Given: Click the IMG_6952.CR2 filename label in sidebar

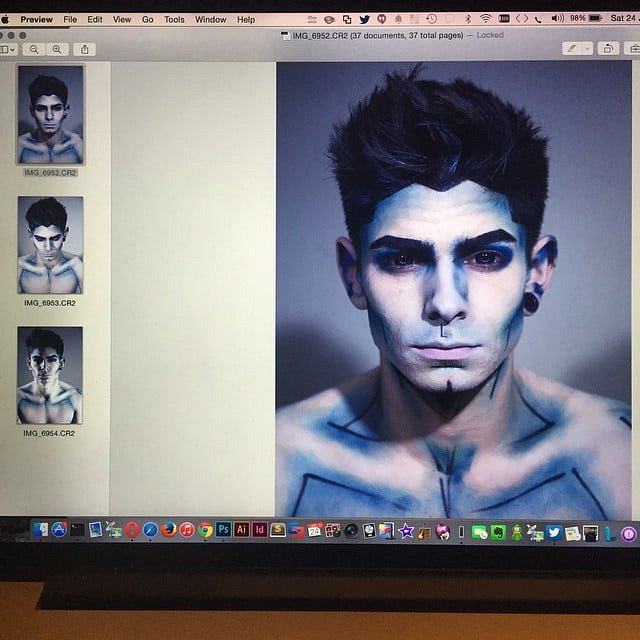Looking at the screenshot, I should 50,173.
